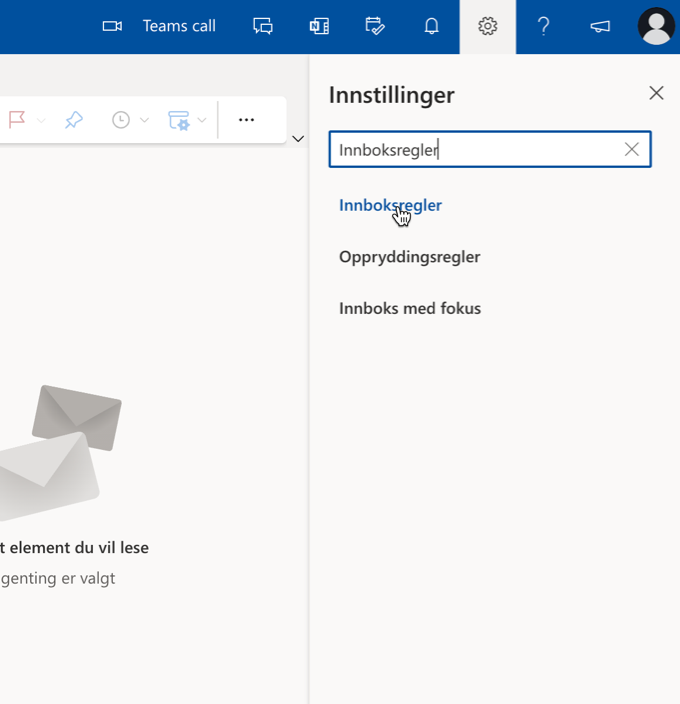Close the Innstillinger panel

click(656, 93)
